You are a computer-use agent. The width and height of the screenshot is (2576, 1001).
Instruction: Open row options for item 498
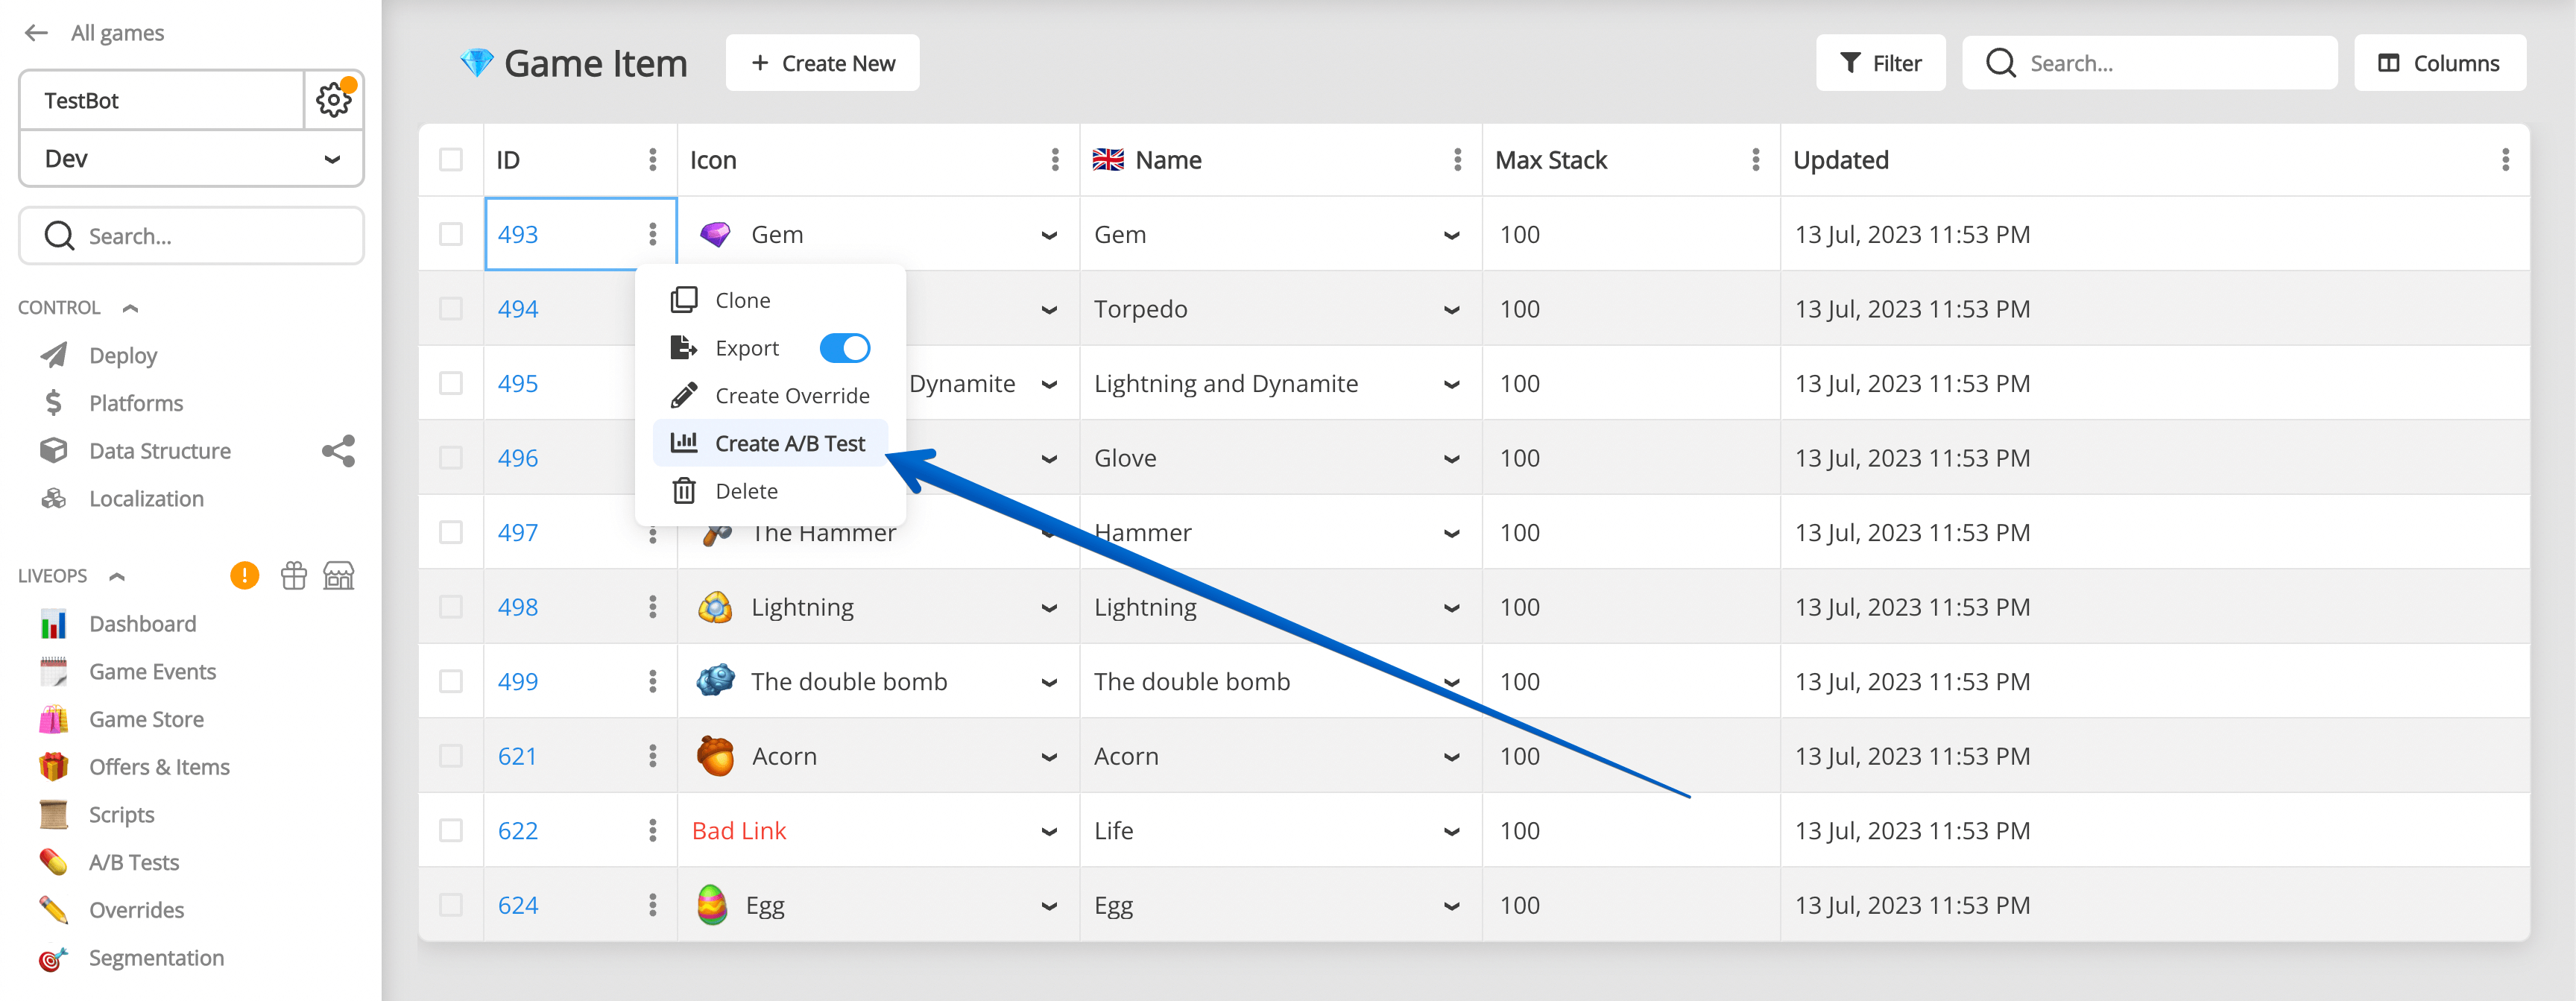point(653,607)
